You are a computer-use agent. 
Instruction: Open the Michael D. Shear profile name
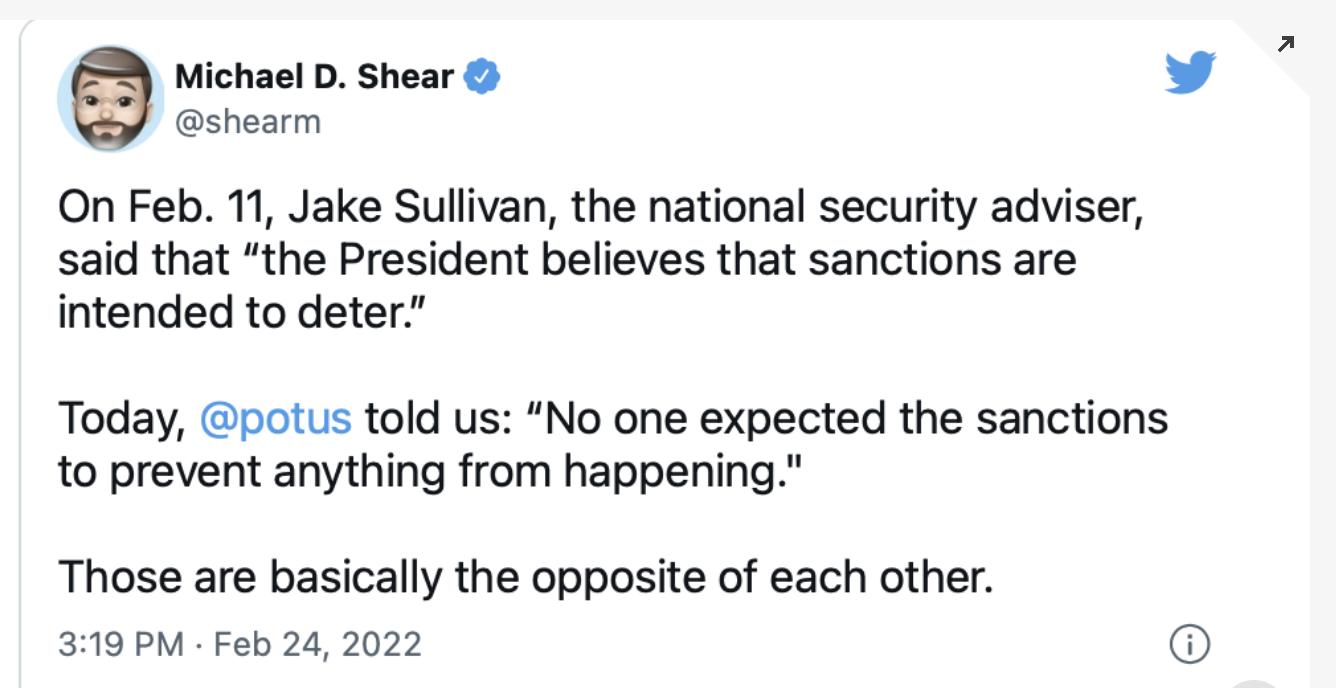pos(314,76)
